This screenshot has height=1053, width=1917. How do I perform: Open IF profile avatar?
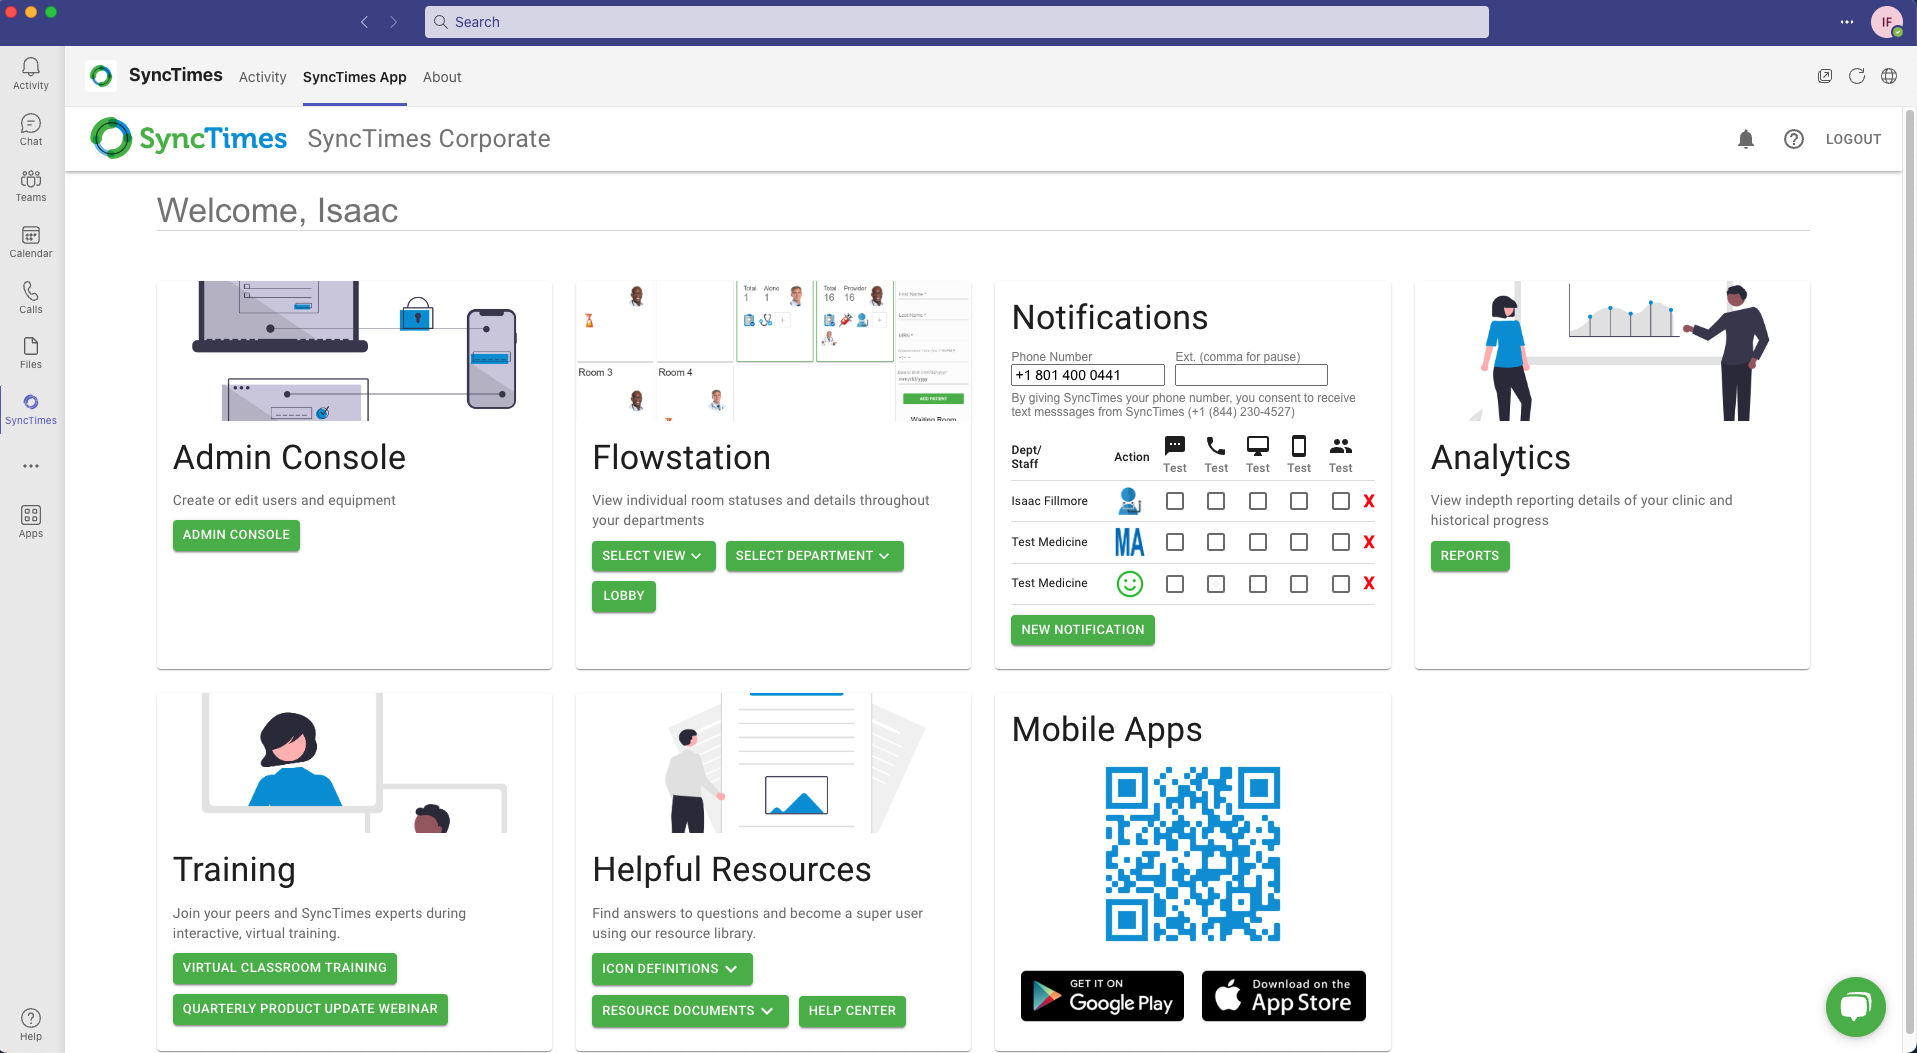point(1887,22)
